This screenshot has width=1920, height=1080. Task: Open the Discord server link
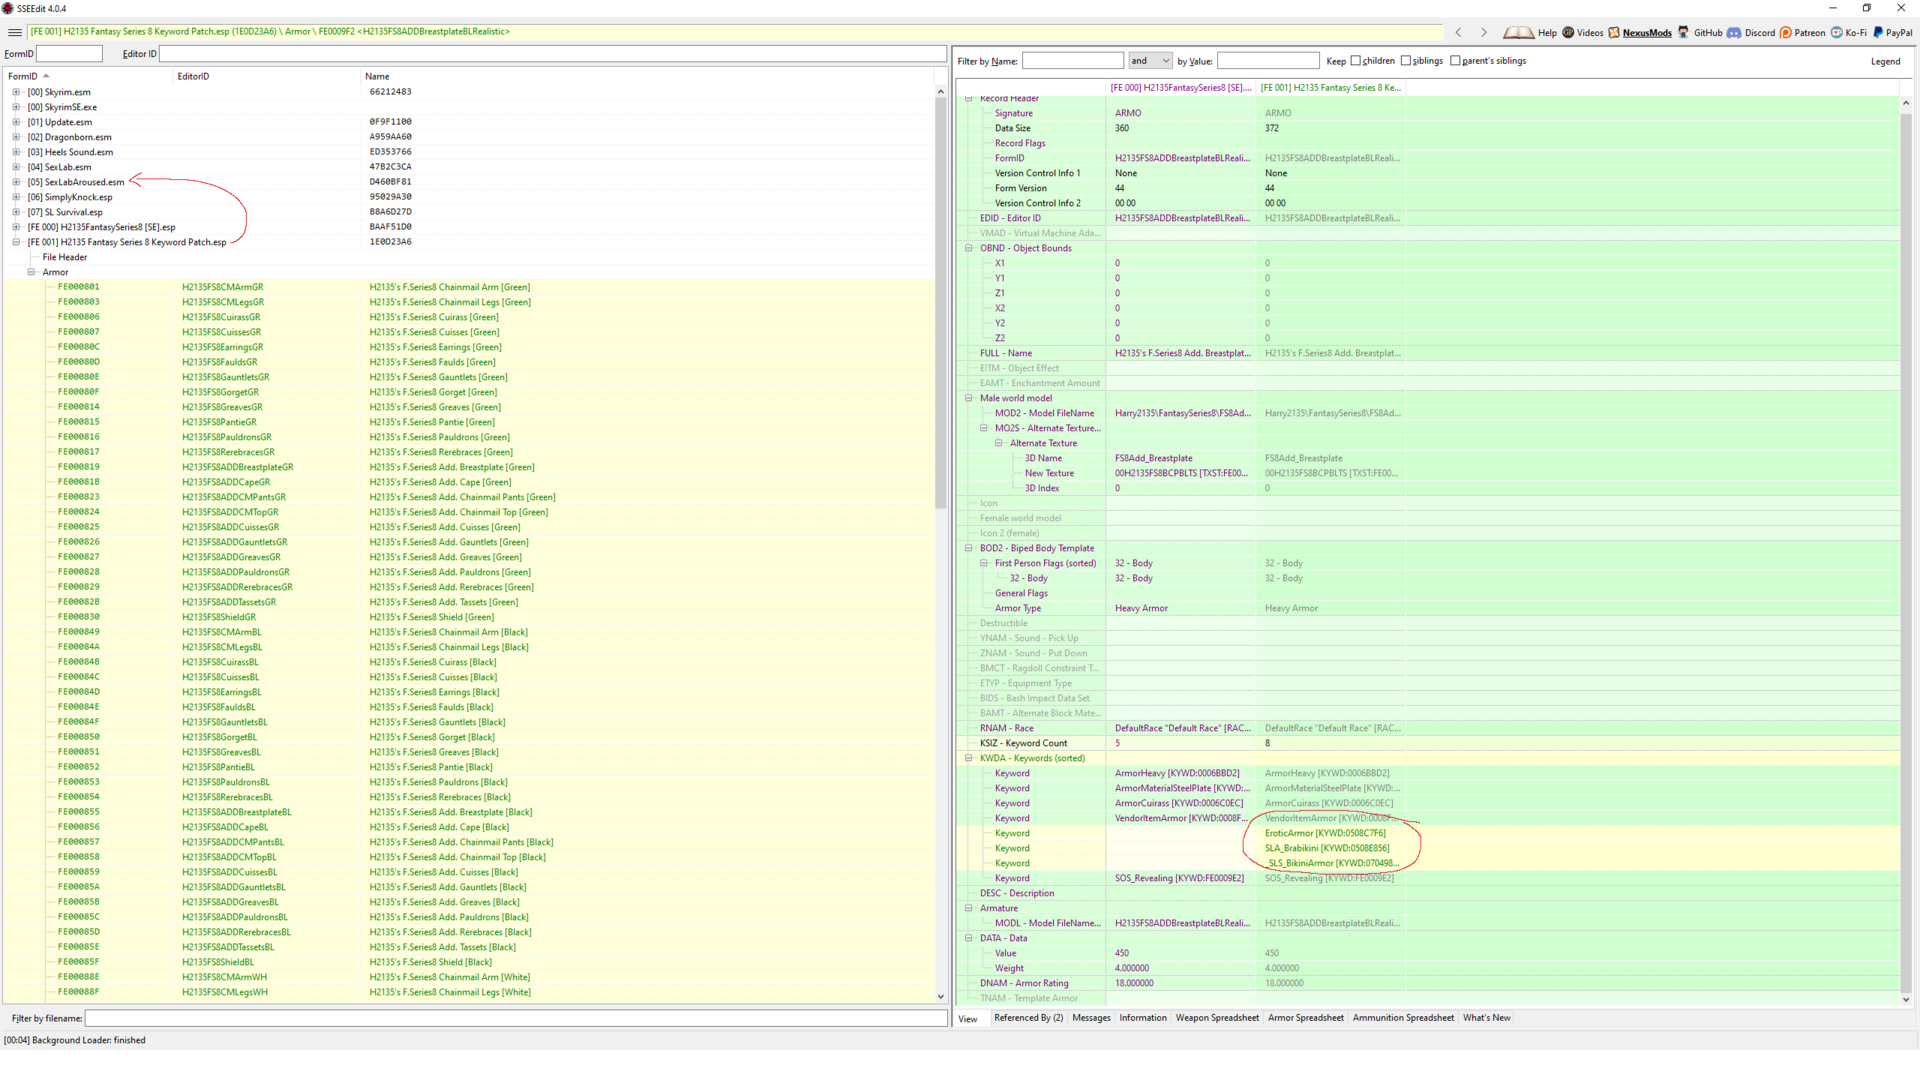tap(1751, 33)
